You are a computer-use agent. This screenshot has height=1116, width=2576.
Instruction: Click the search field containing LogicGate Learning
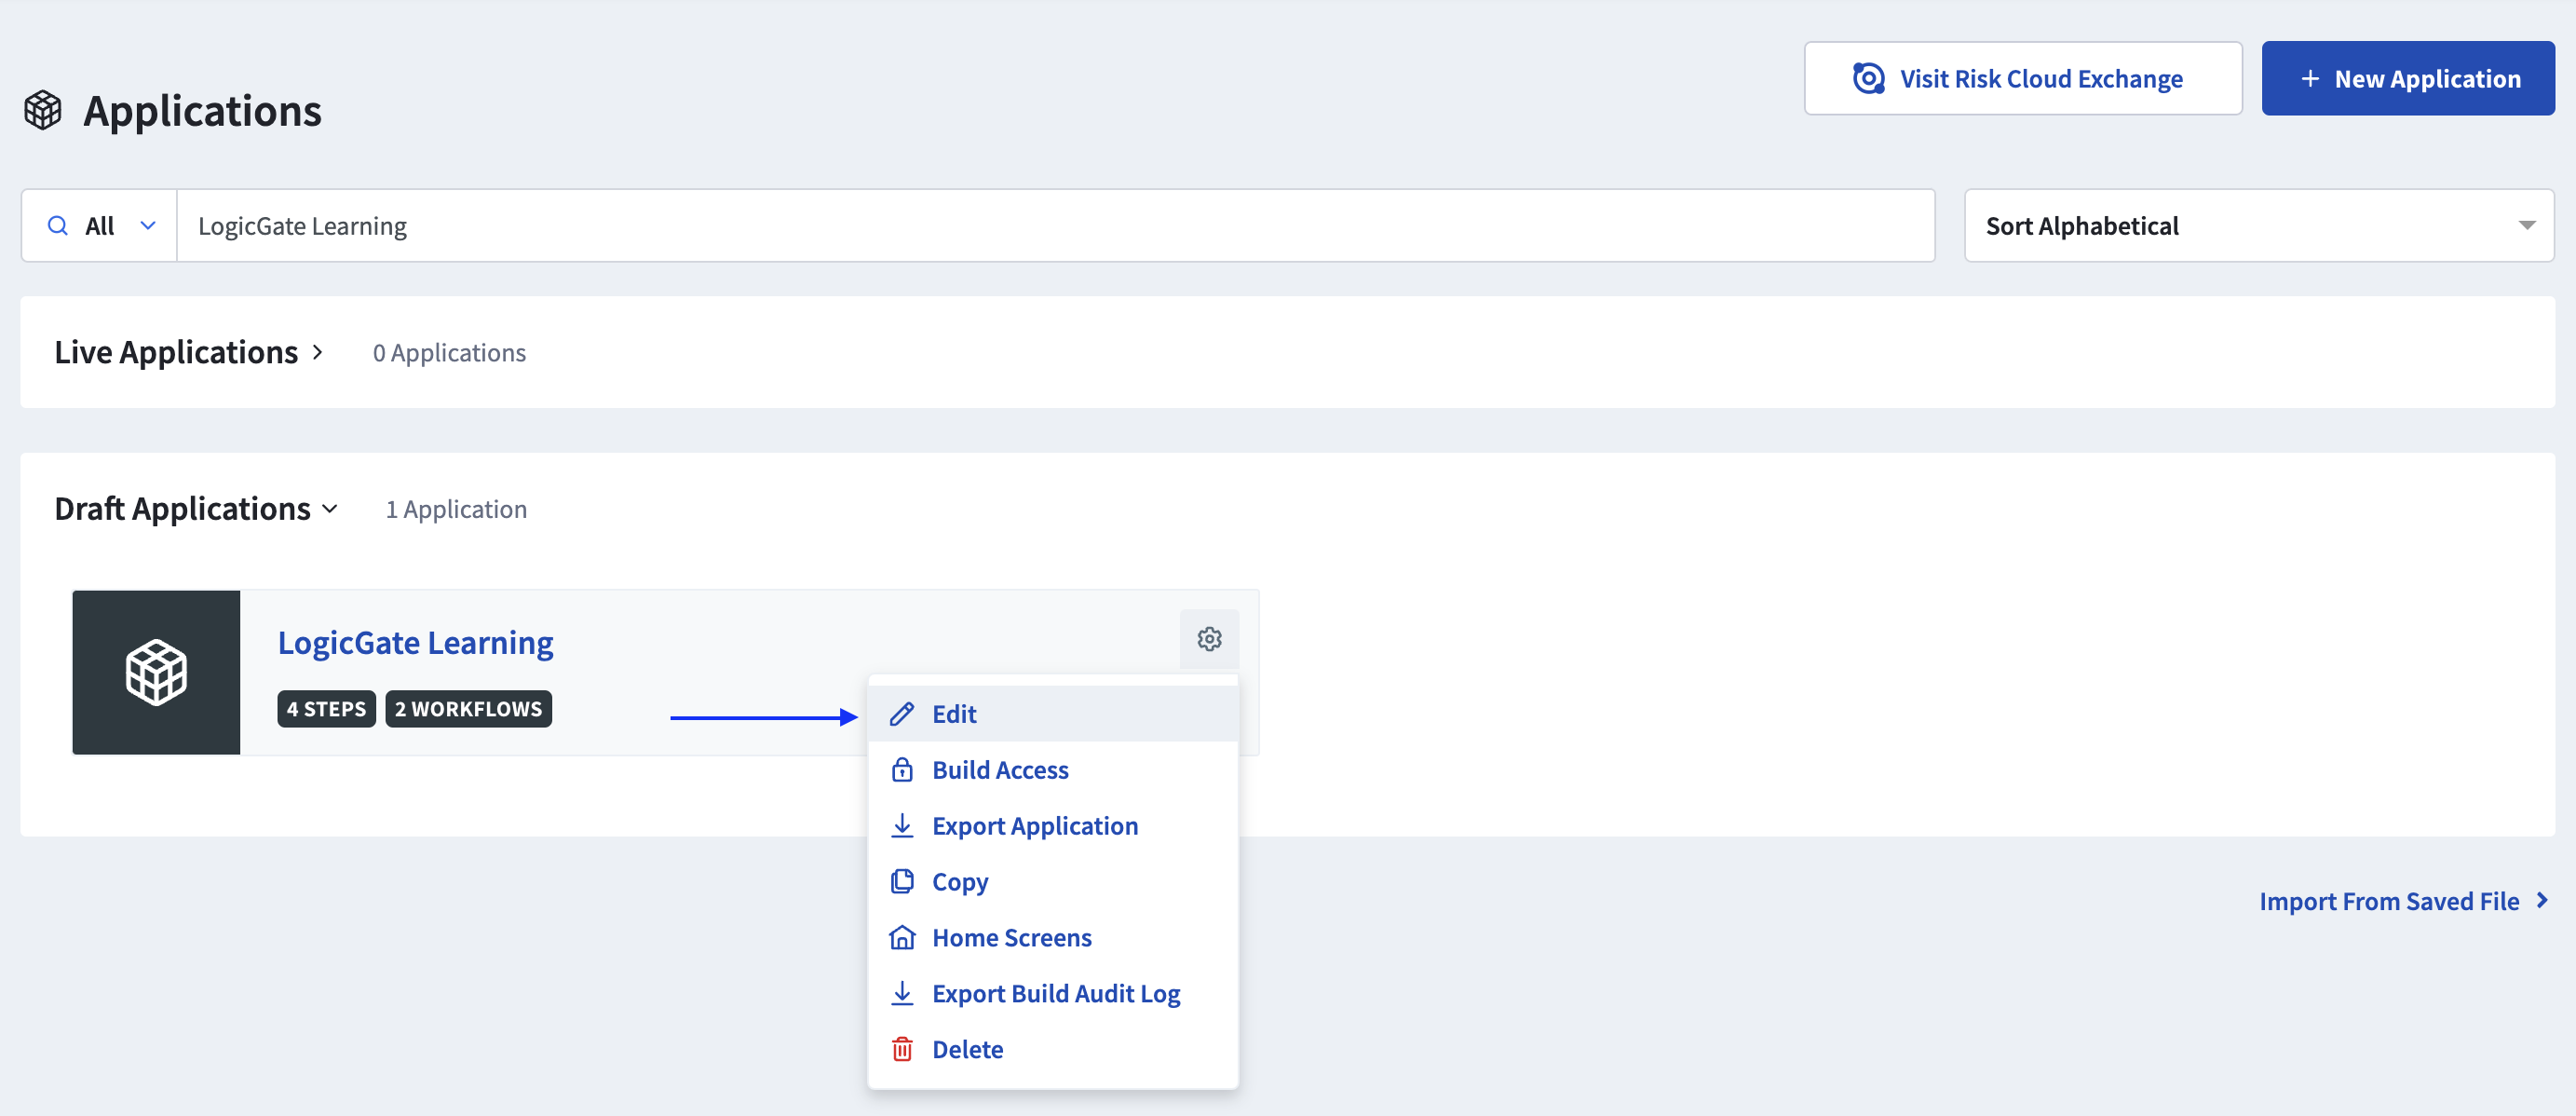pos(1056,226)
